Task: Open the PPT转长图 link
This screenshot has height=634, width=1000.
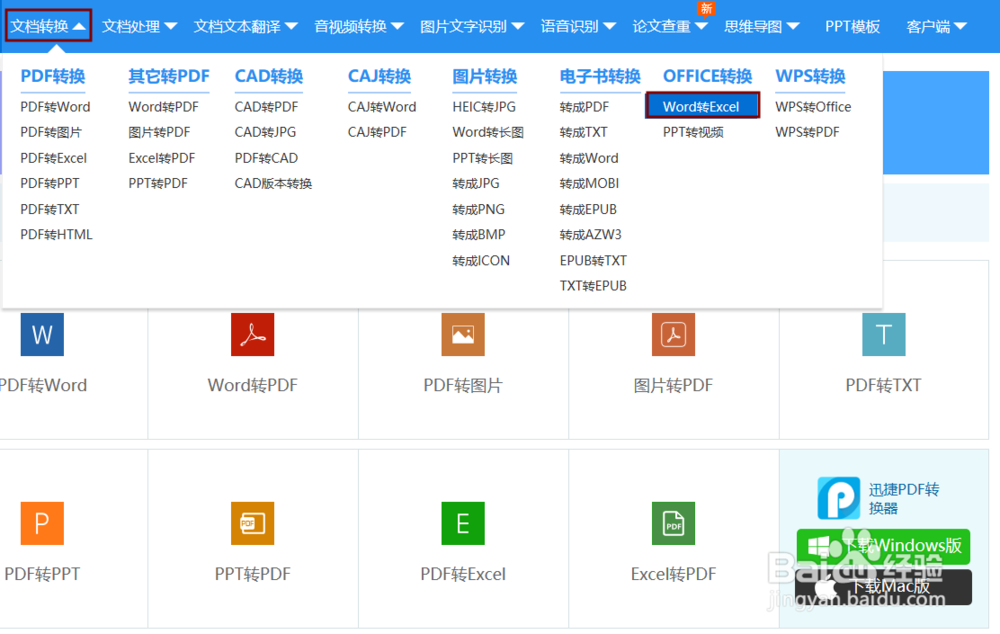Action: tap(483, 158)
